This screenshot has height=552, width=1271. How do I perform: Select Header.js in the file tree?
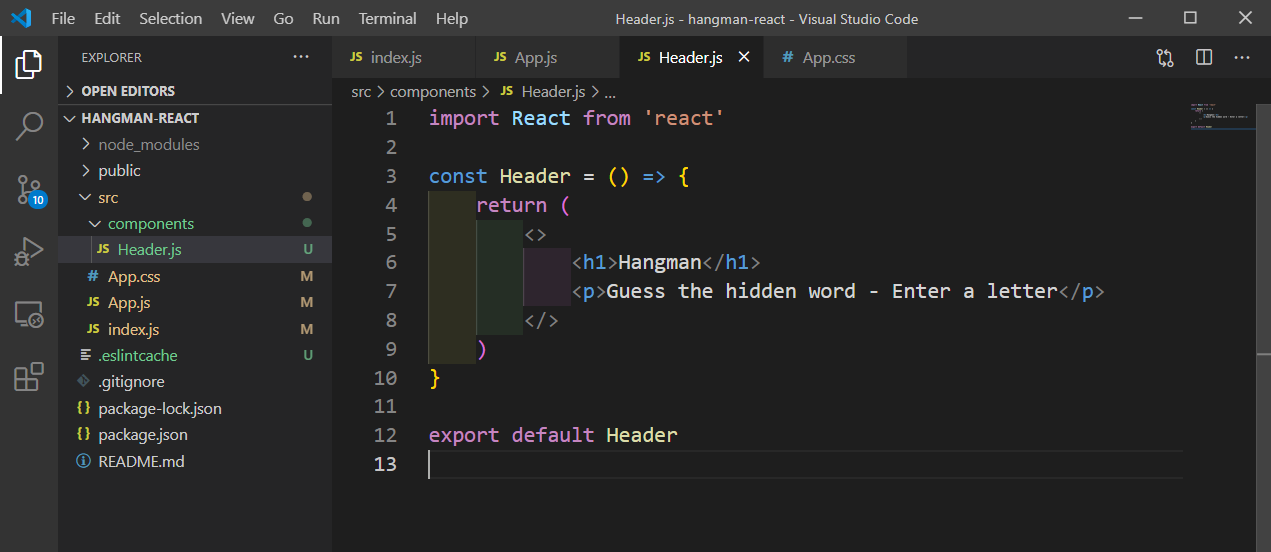pyautogui.click(x=195, y=250)
